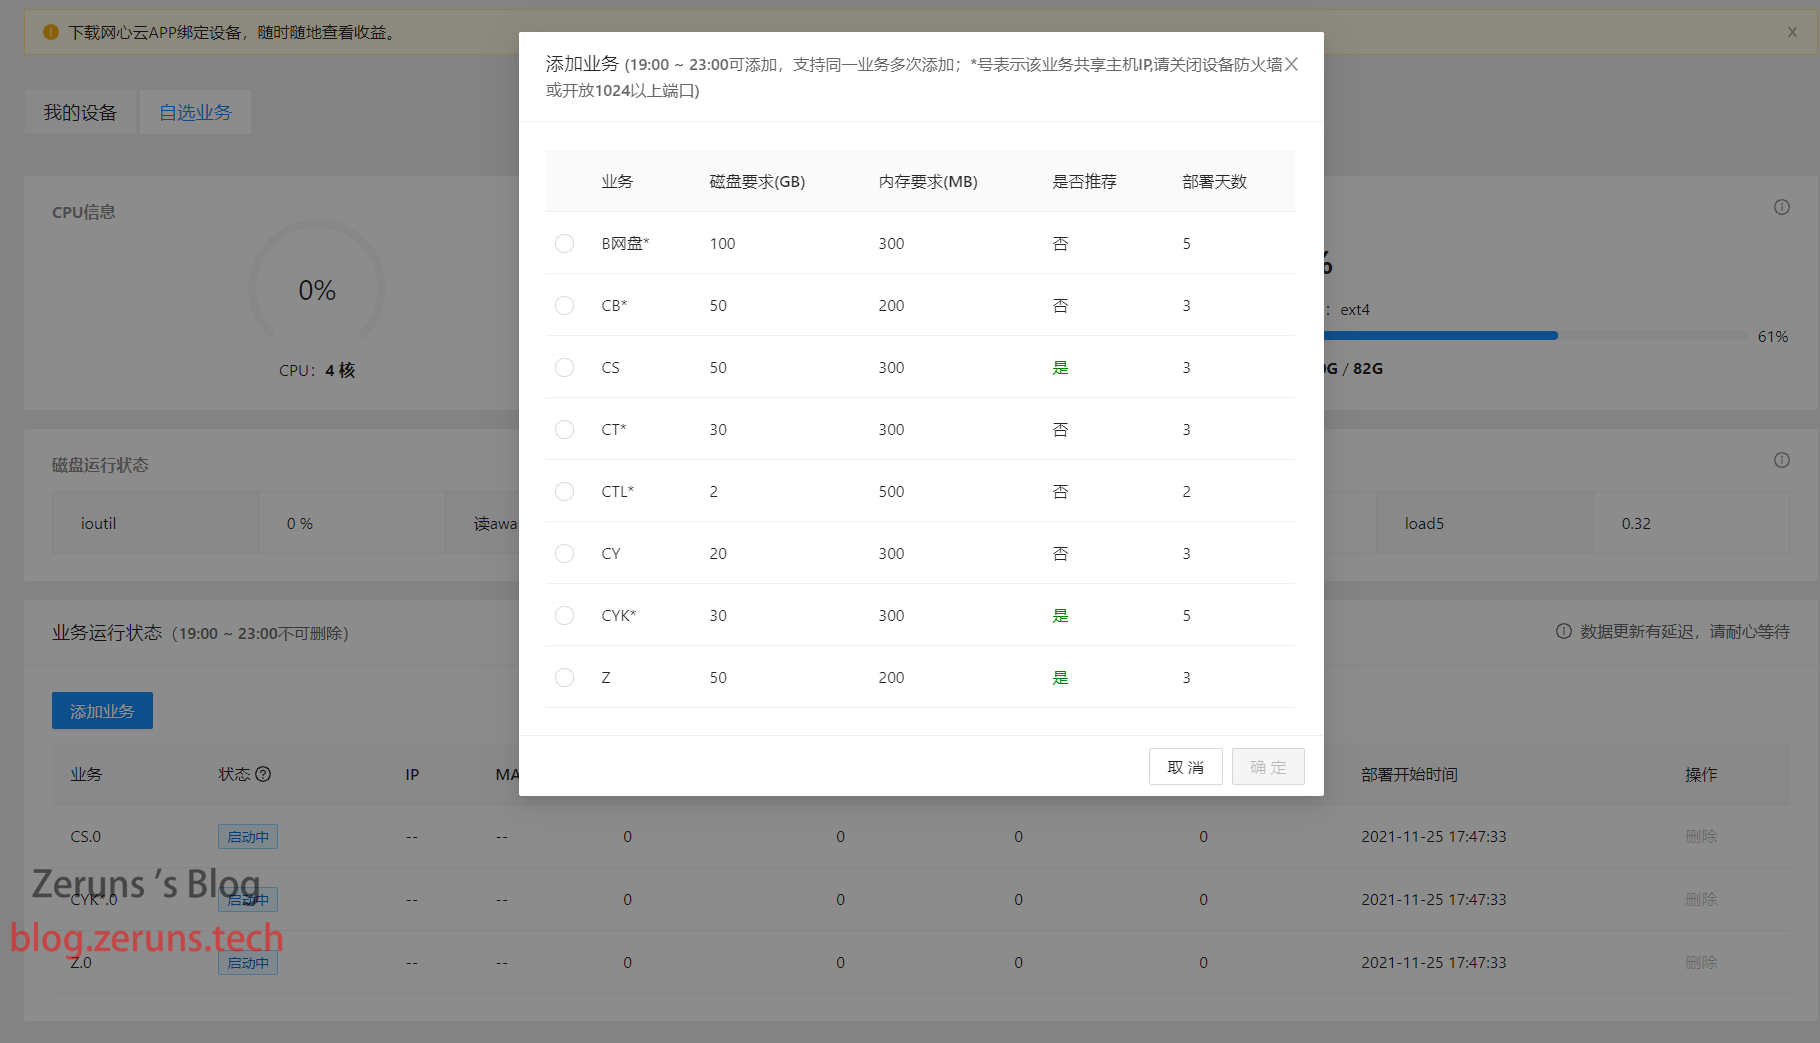Image resolution: width=1820 pixels, height=1043 pixels.
Task: Click the 部署天数 column header
Action: pyautogui.click(x=1214, y=181)
